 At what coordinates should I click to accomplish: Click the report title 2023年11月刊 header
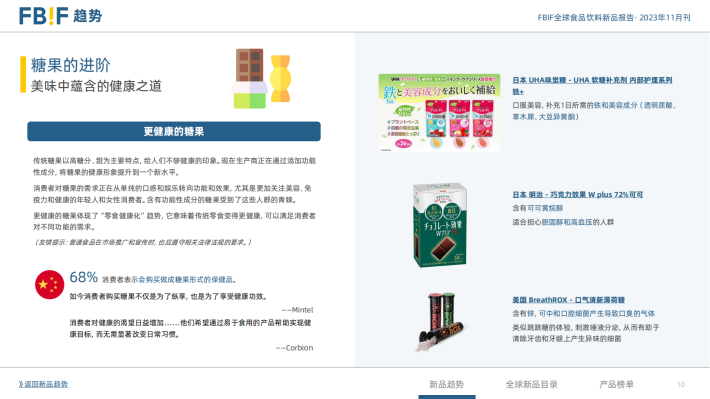[614, 18]
